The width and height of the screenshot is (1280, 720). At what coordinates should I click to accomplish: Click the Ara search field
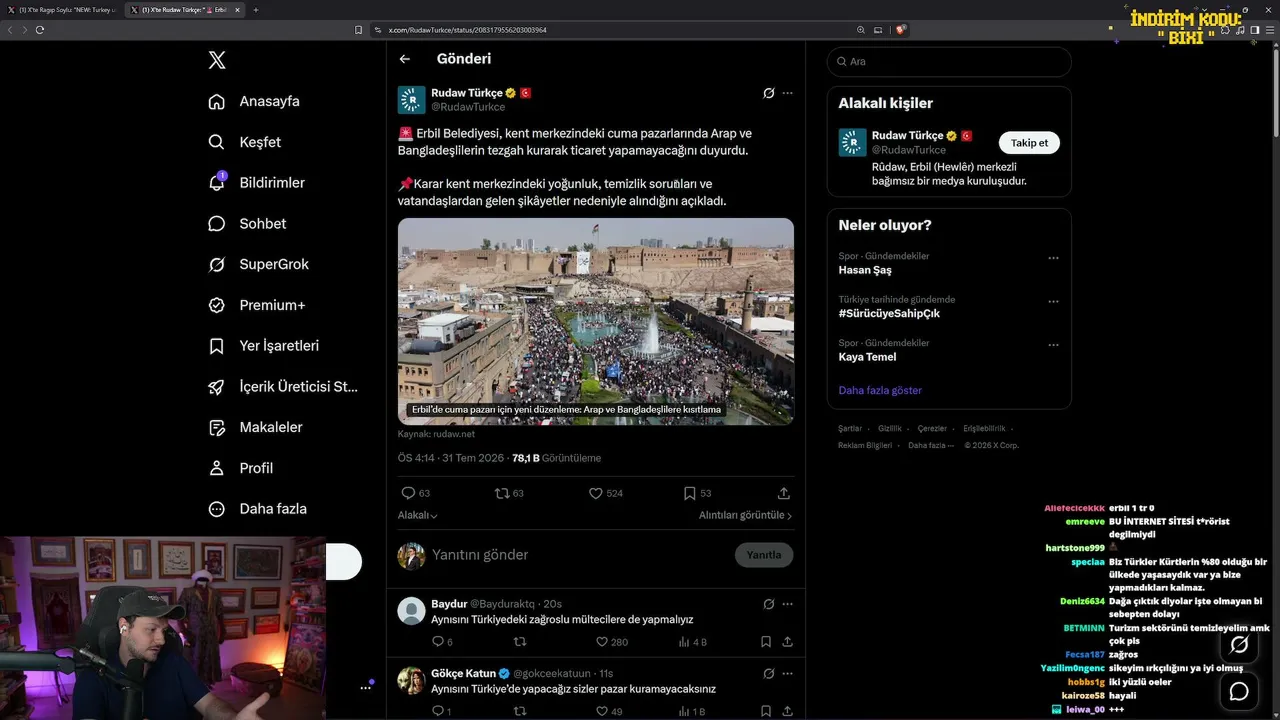[x=949, y=61]
